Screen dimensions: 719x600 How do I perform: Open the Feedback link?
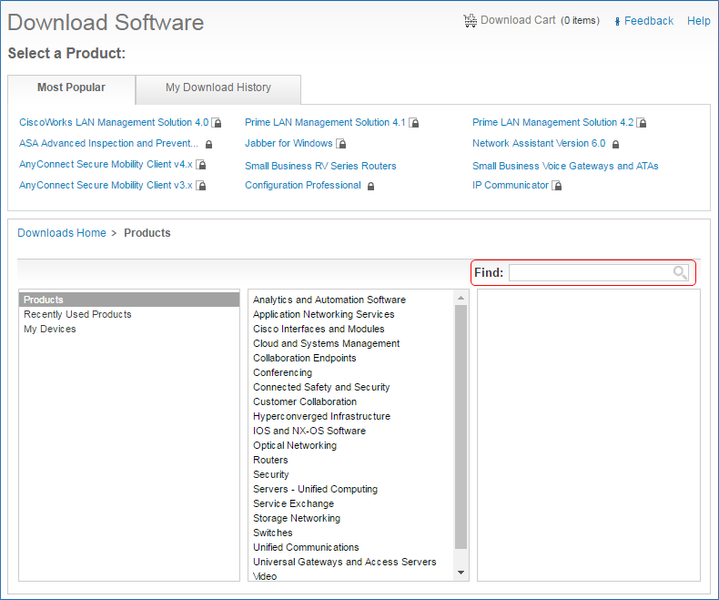(649, 21)
